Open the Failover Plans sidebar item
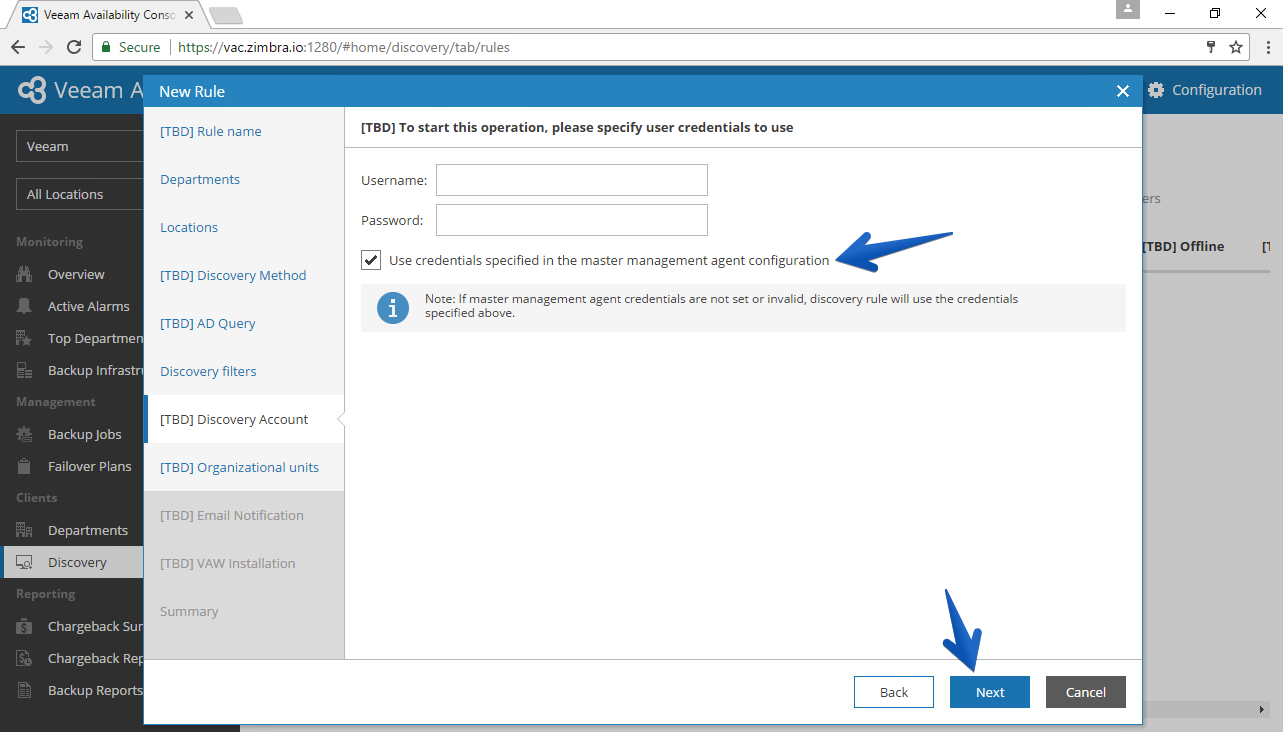 click(90, 467)
